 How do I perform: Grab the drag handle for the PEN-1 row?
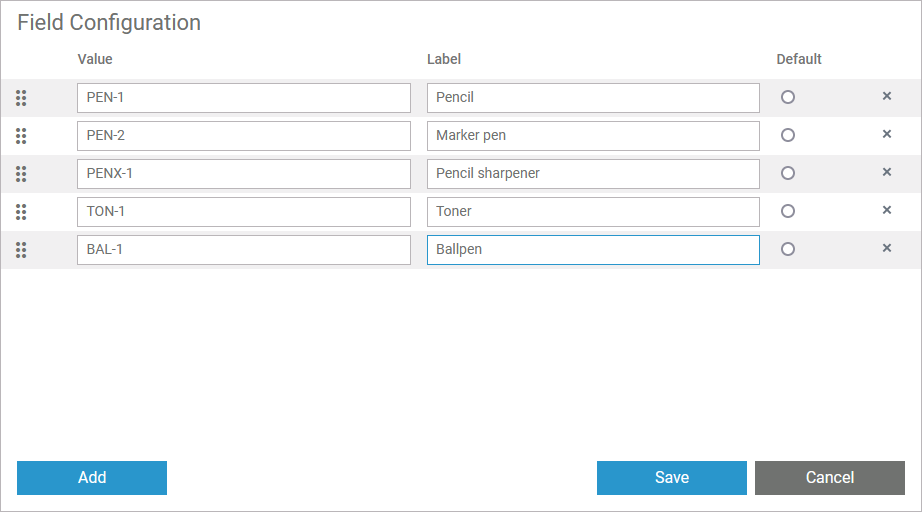coord(21,98)
